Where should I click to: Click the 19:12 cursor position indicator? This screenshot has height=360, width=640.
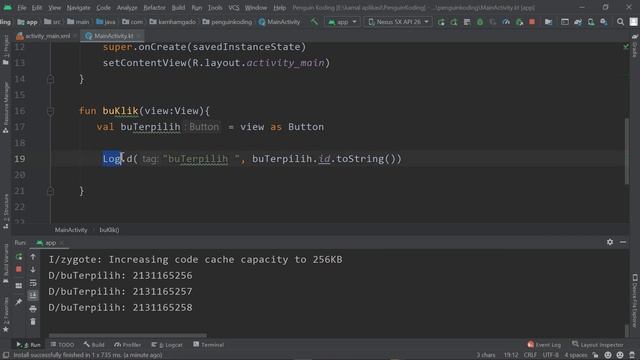click(511, 355)
